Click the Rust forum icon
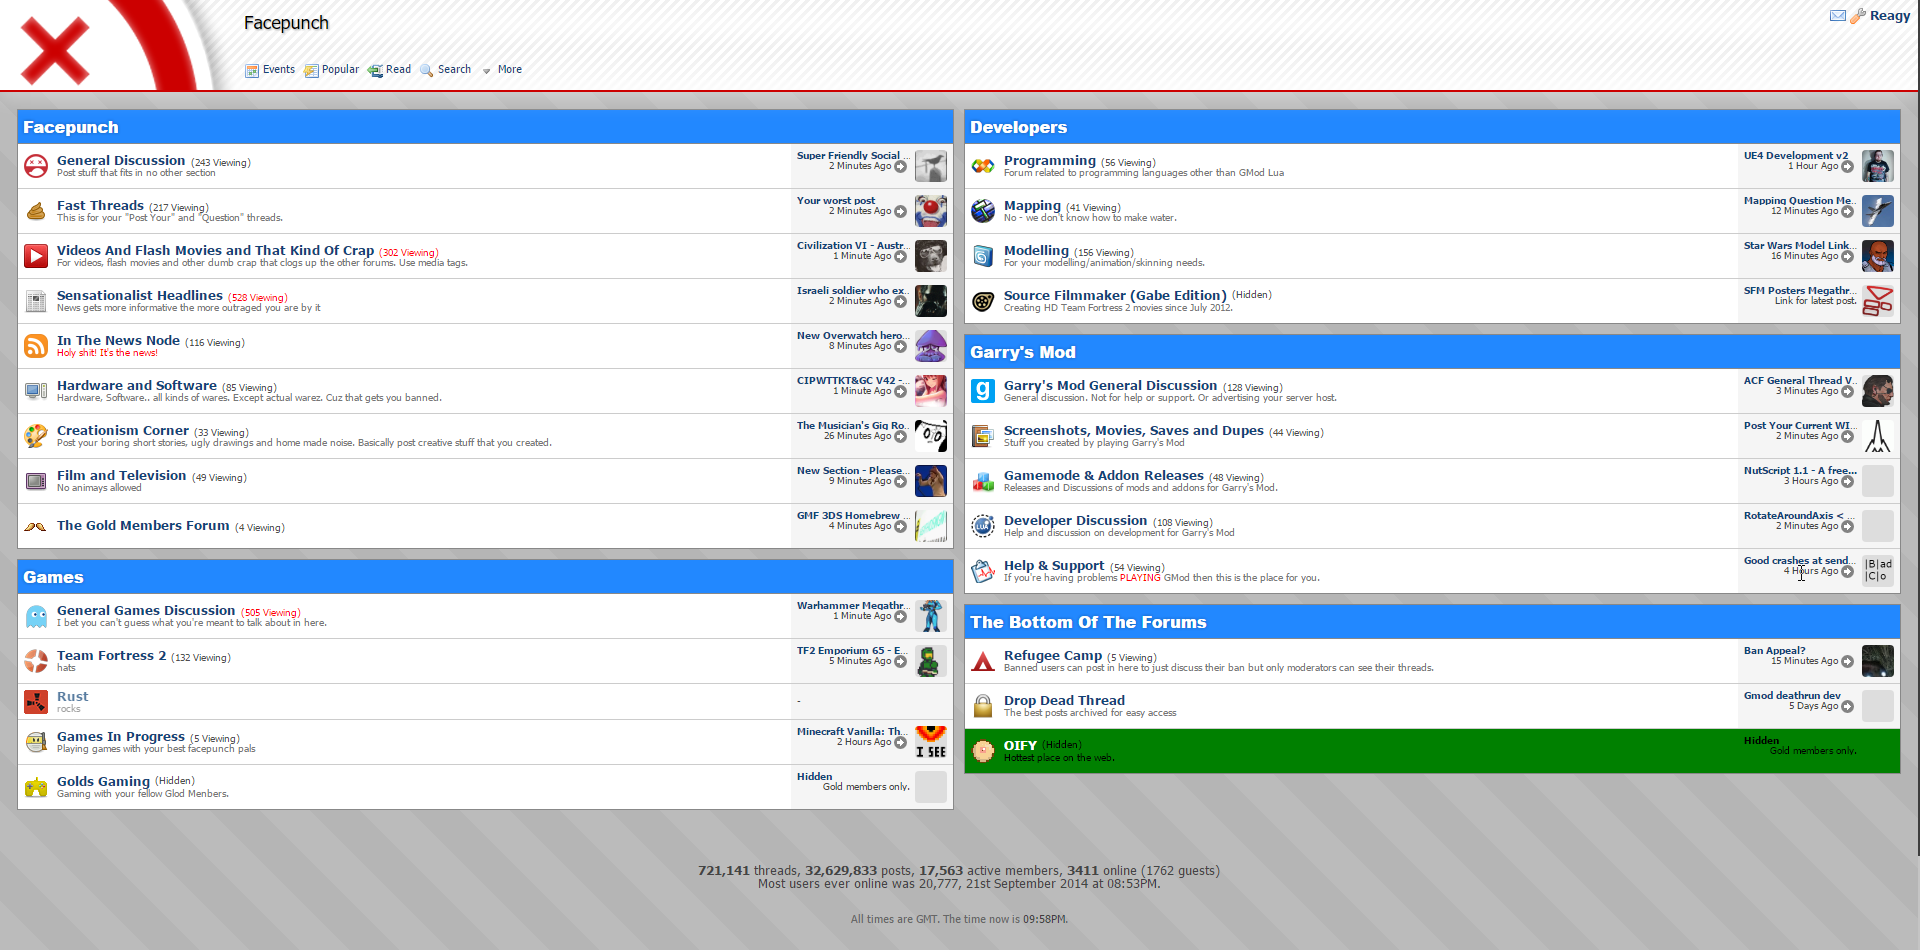Image resolution: width=1920 pixels, height=950 pixels. [36, 702]
